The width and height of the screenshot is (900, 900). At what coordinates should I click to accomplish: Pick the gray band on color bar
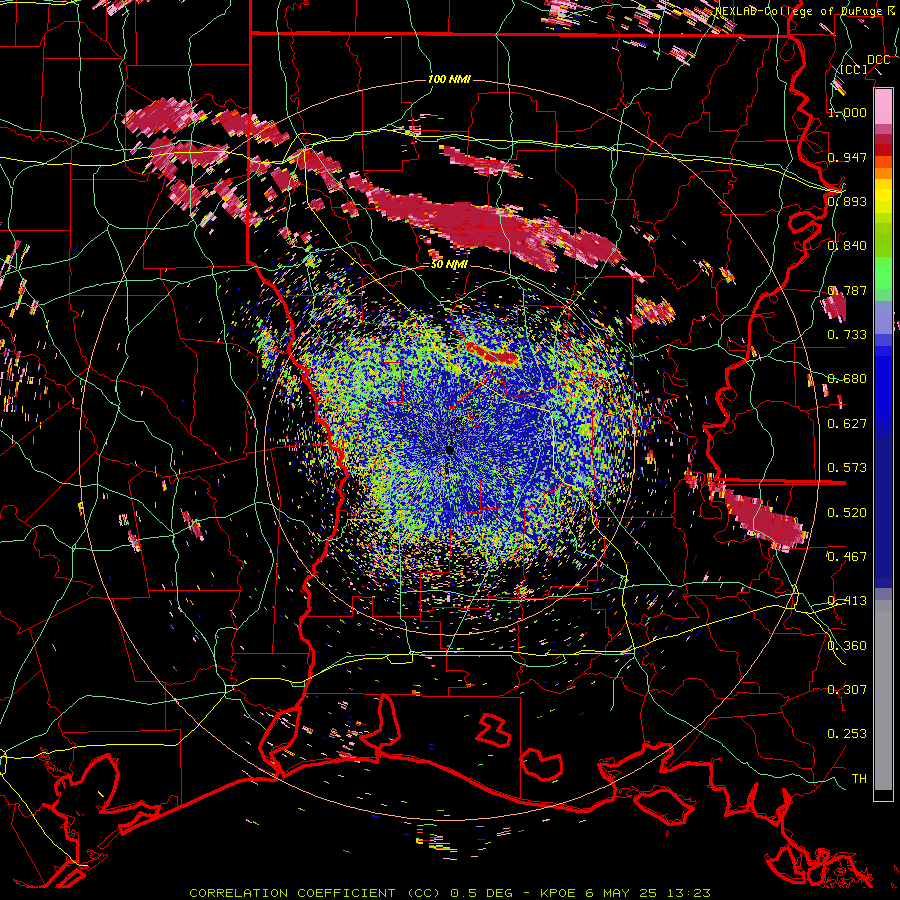[883, 695]
